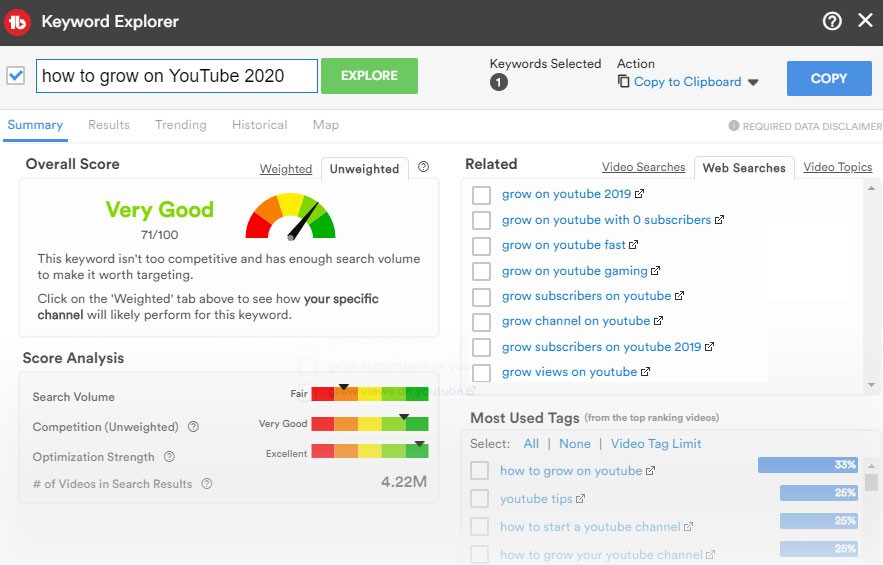Switch to Video Searches related tab
Viewport: 883px width, 565px height.
pyautogui.click(x=643, y=167)
